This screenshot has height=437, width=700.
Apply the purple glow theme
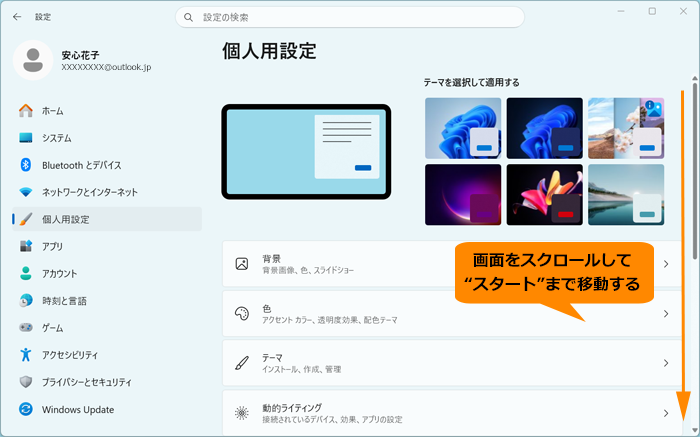click(x=463, y=195)
